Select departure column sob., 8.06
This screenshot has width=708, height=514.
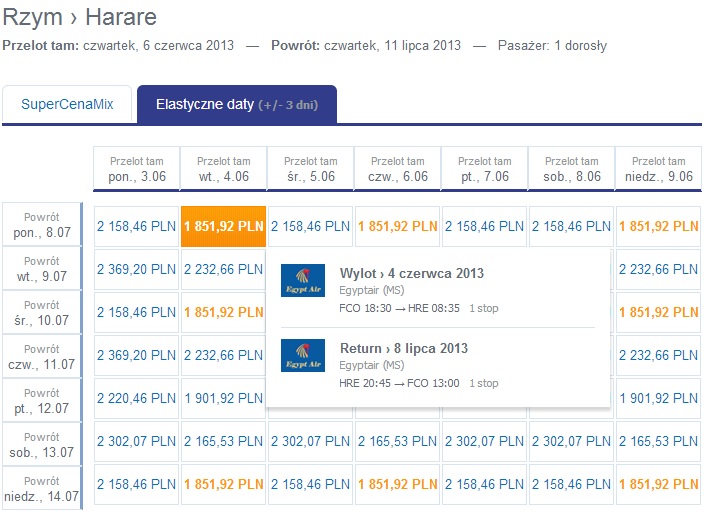[x=572, y=168]
